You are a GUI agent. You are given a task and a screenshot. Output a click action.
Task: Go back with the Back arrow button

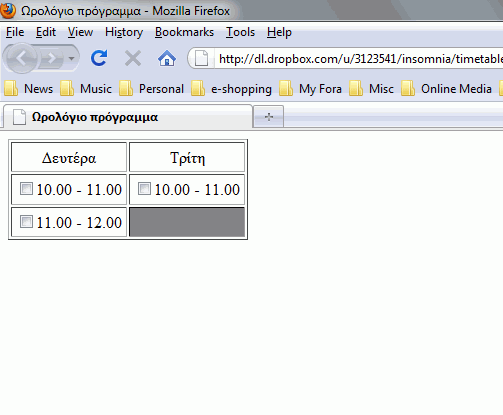[21, 58]
